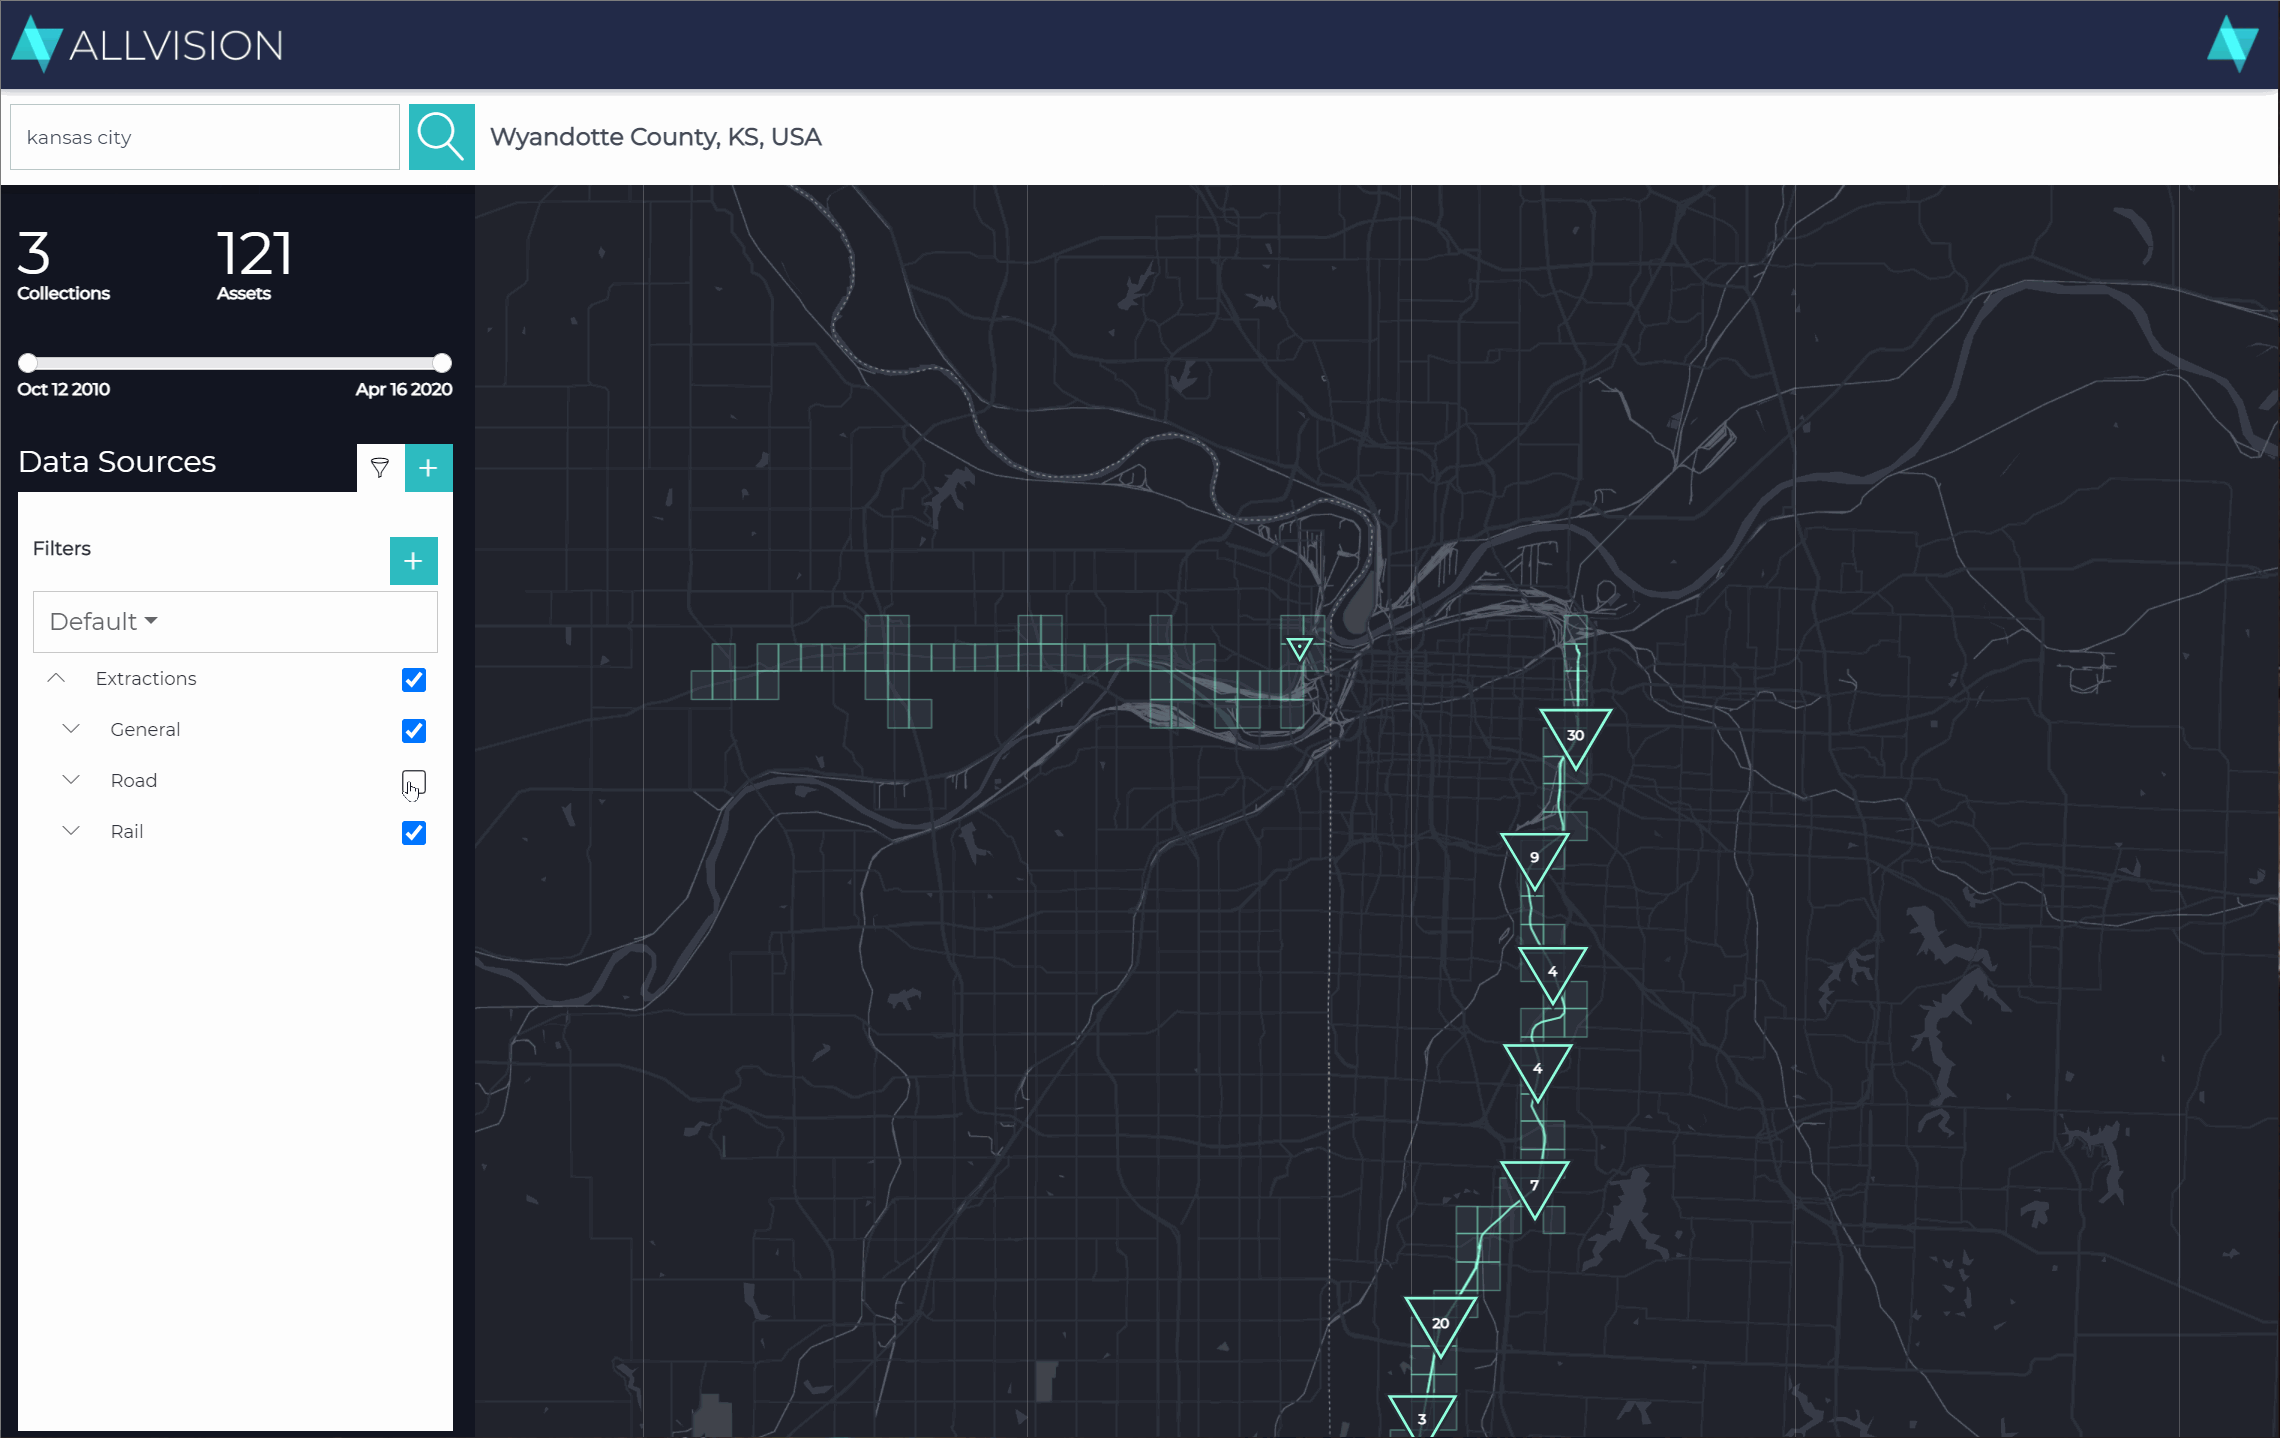This screenshot has height=1438, width=2280.
Task: Enable the Road checkbox
Action: pos(413,782)
